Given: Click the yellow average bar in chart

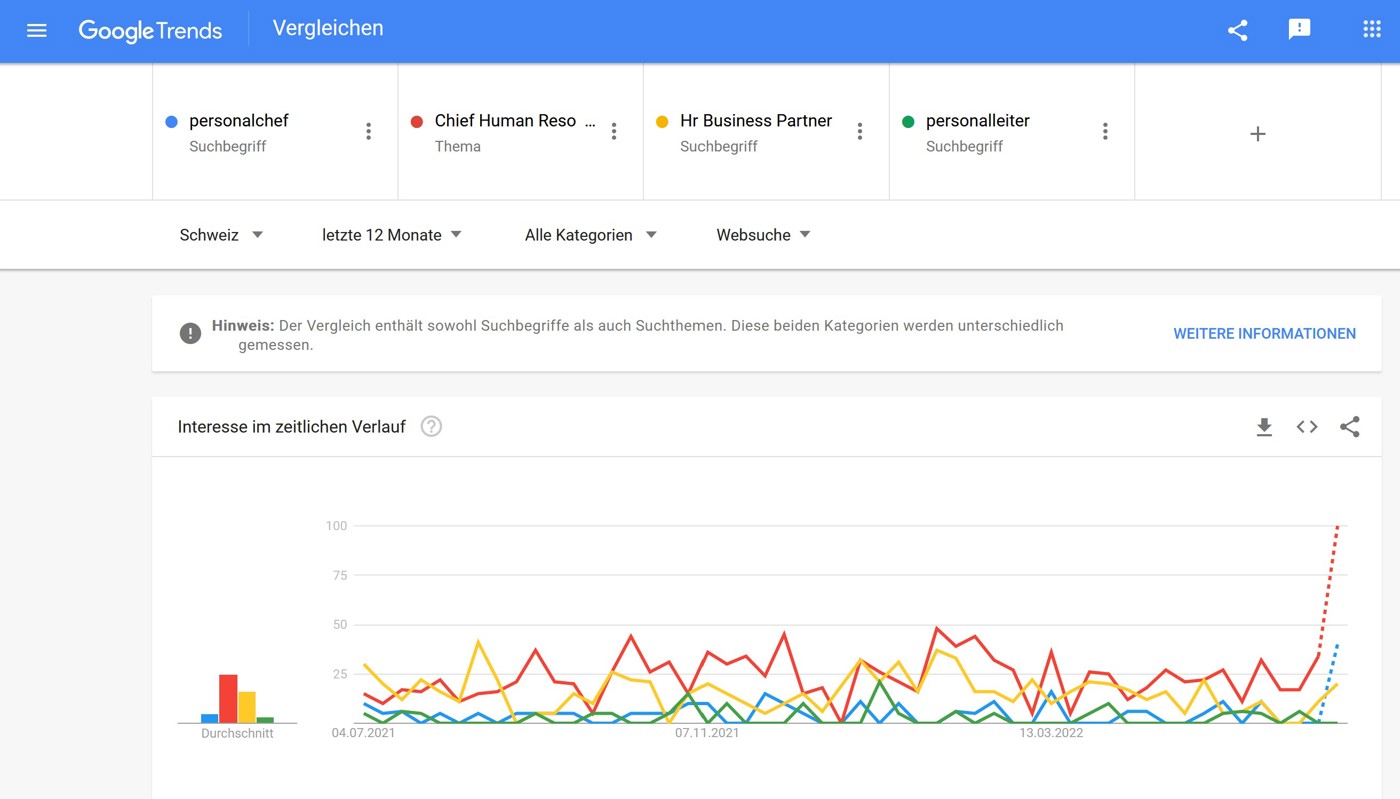Looking at the screenshot, I should [x=247, y=707].
